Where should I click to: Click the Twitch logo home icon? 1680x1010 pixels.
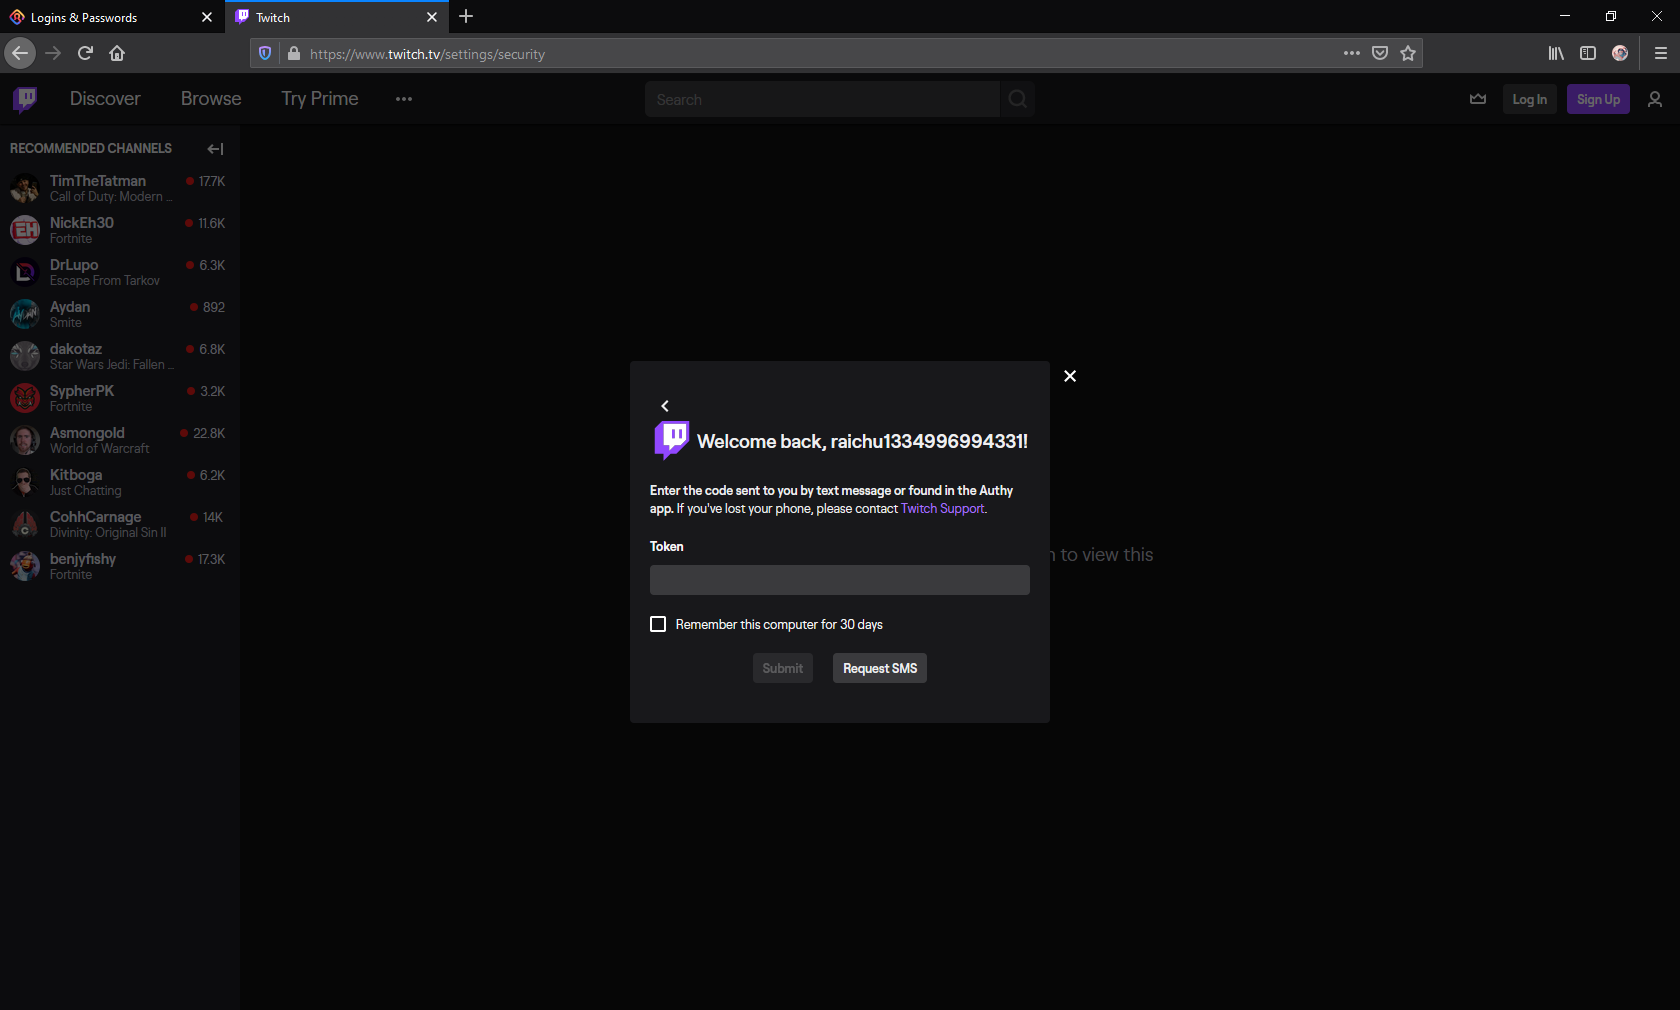[26, 99]
